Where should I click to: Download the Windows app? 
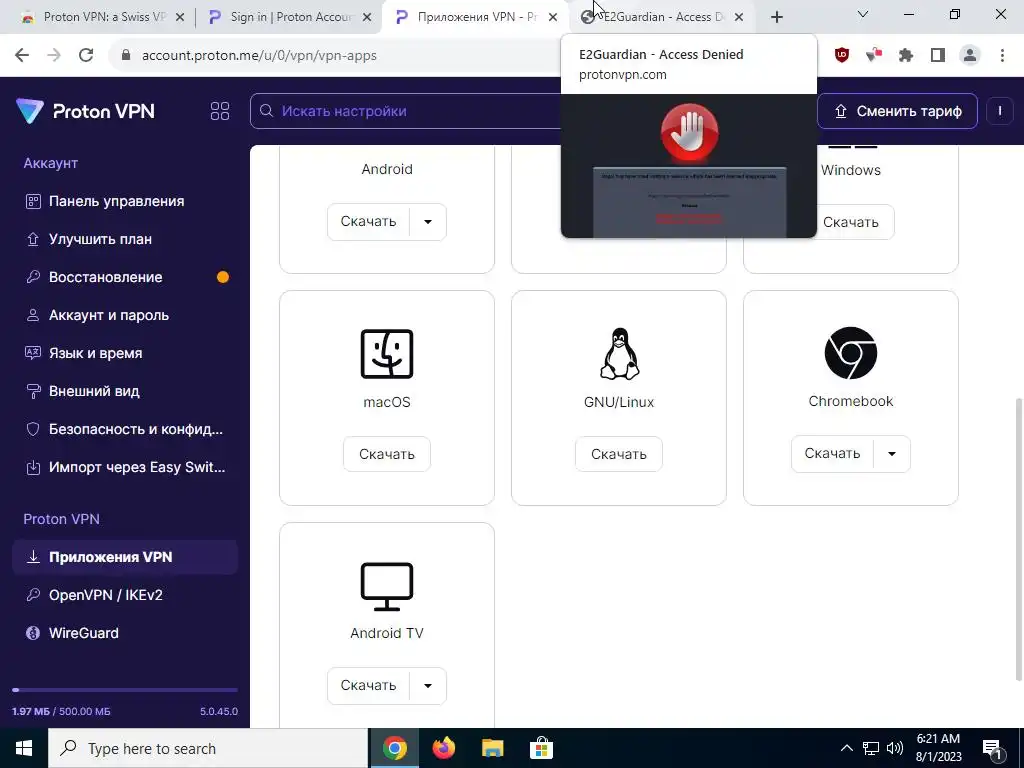pos(850,223)
